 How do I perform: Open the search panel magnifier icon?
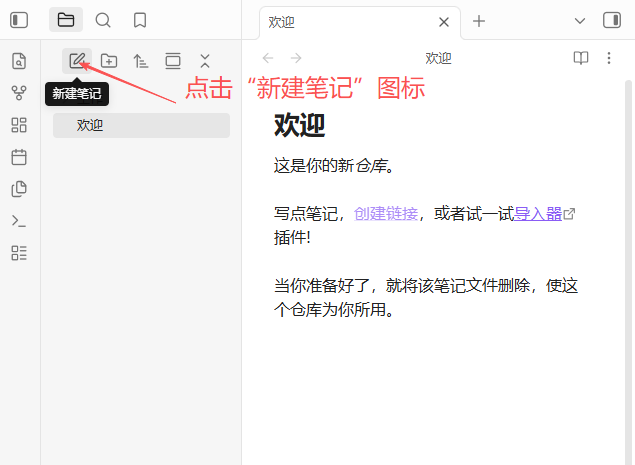pyautogui.click(x=103, y=20)
